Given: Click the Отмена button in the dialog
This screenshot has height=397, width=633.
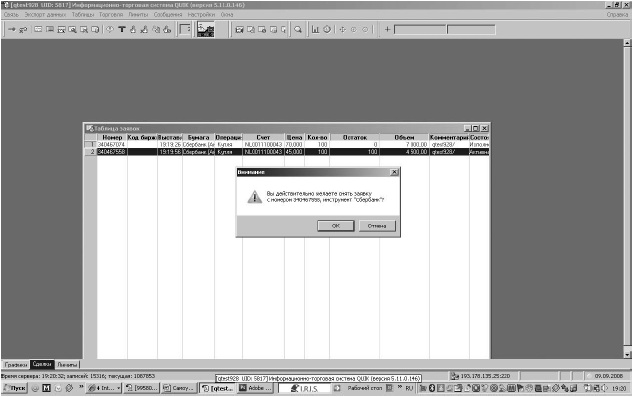Looking at the screenshot, I should [377, 226].
